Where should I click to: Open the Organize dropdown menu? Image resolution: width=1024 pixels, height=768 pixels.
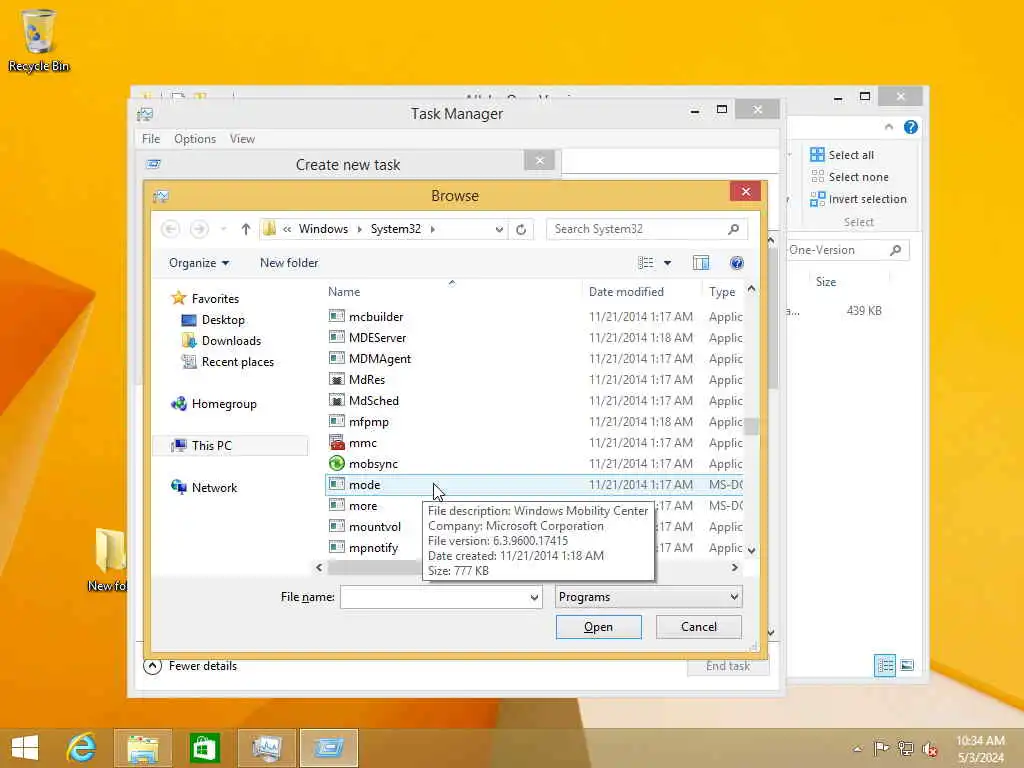[x=199, y=263]
